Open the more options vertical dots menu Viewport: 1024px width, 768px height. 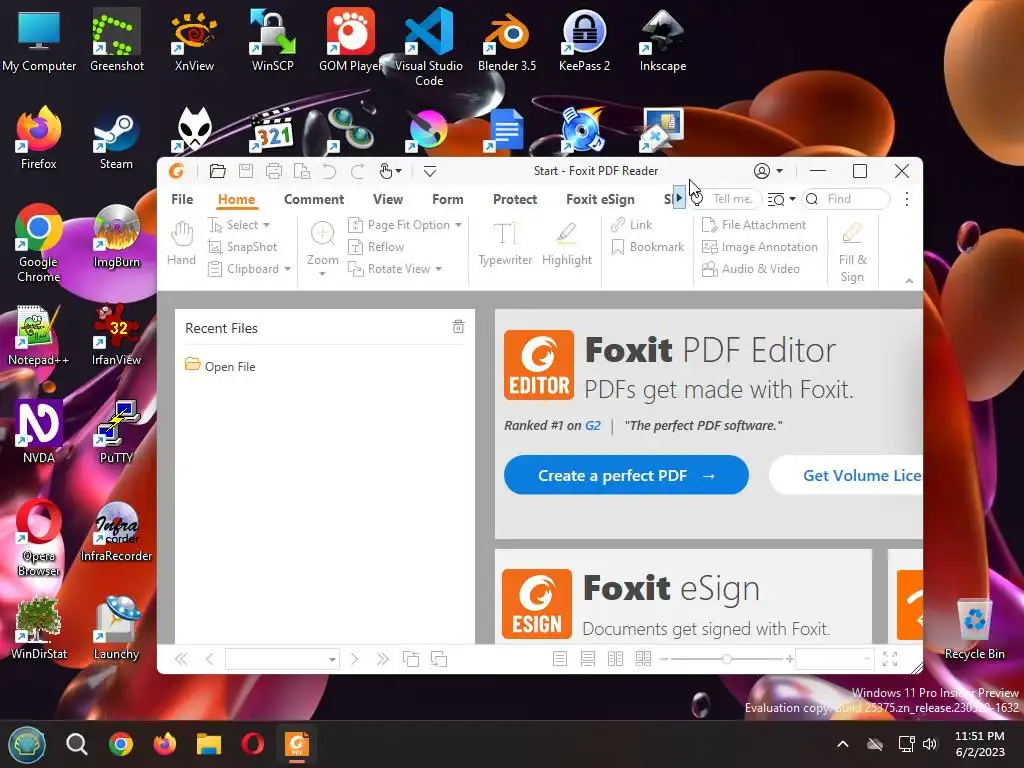[906, 199]
